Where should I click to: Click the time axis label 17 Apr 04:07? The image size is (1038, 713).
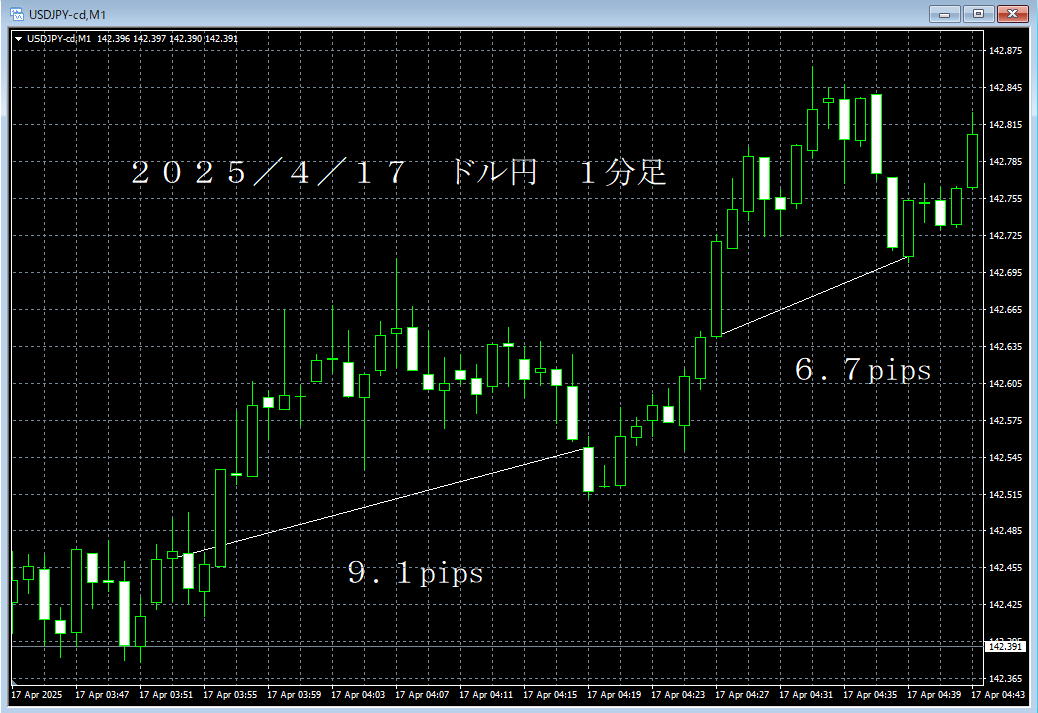click(x=422, y=695)
